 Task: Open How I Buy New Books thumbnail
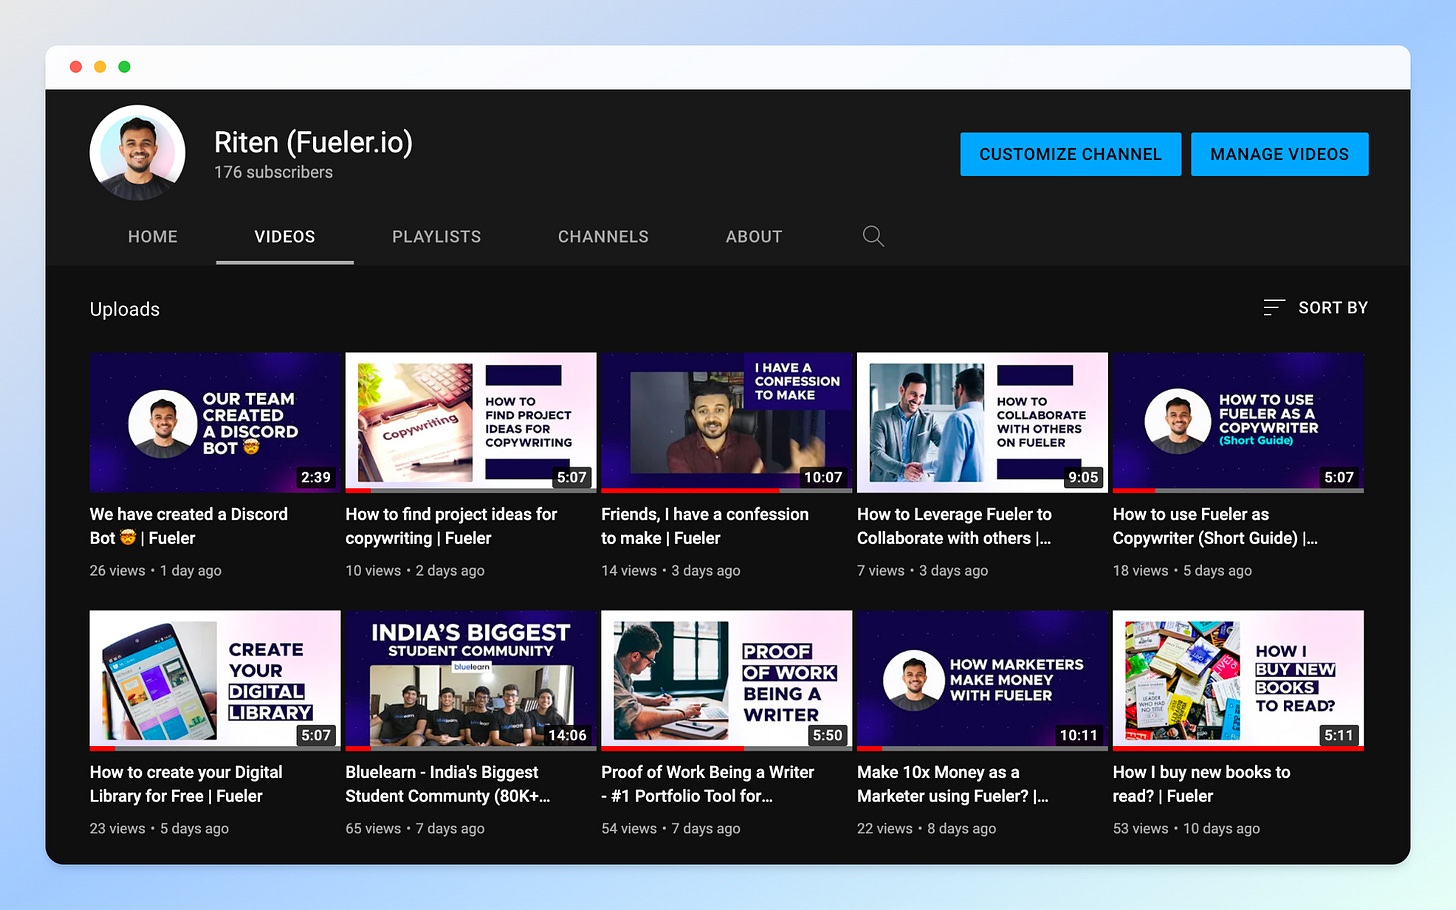[x=1238, y=680]
